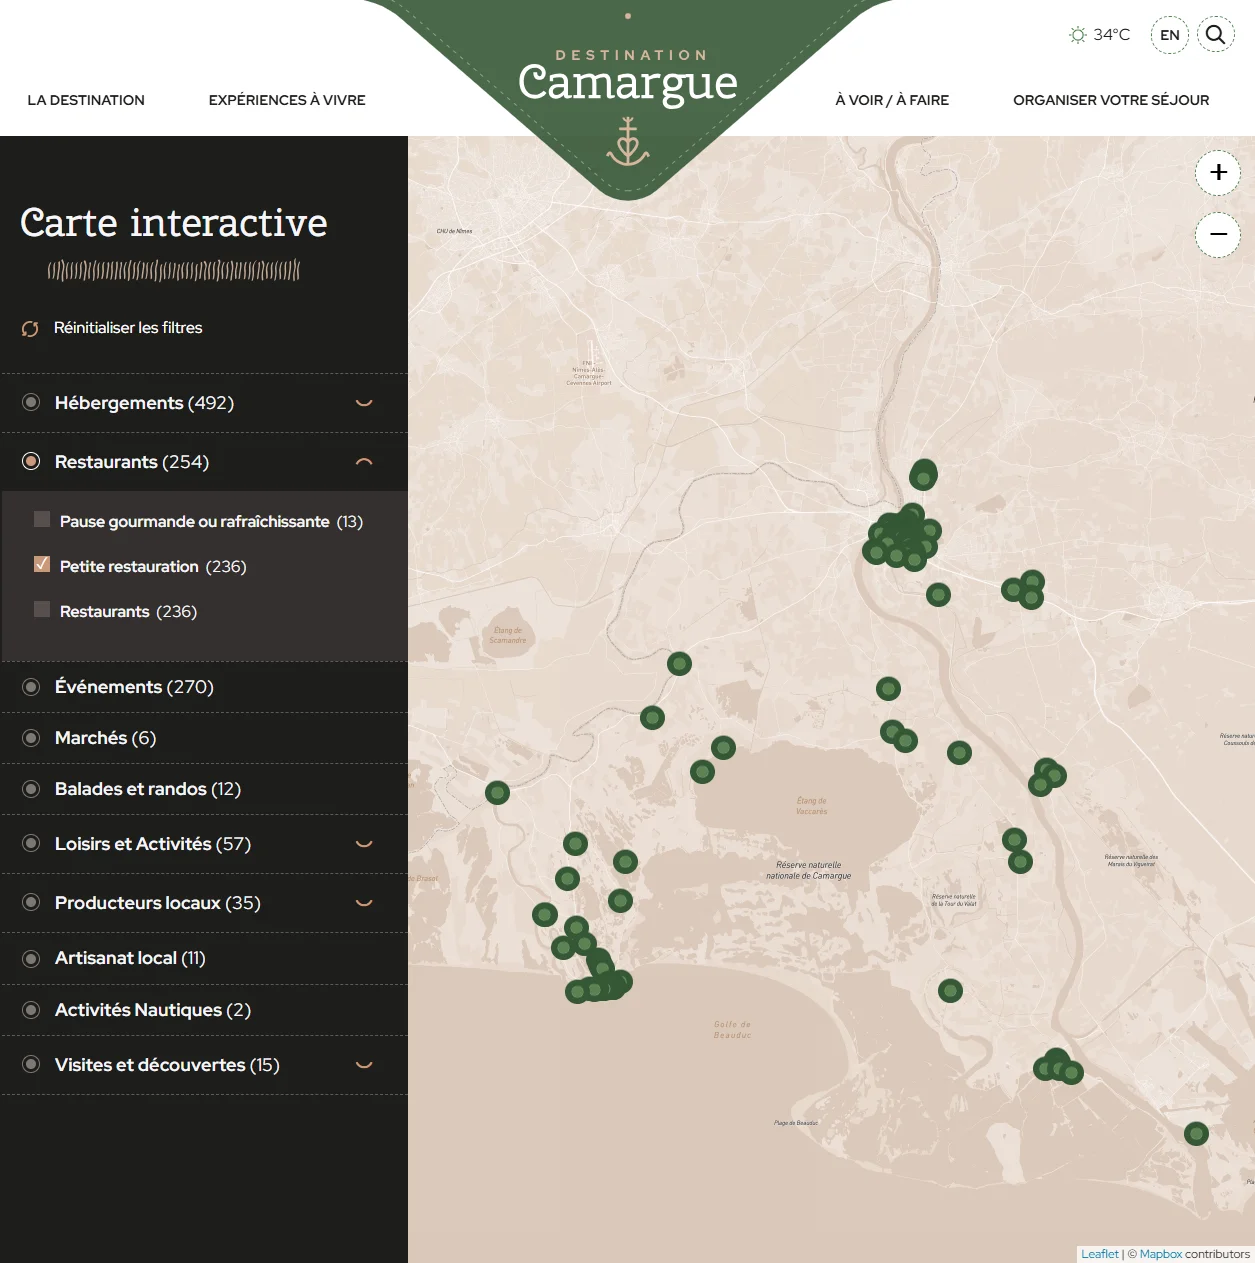Open the À voir / À faire menu

pos(892,100)
